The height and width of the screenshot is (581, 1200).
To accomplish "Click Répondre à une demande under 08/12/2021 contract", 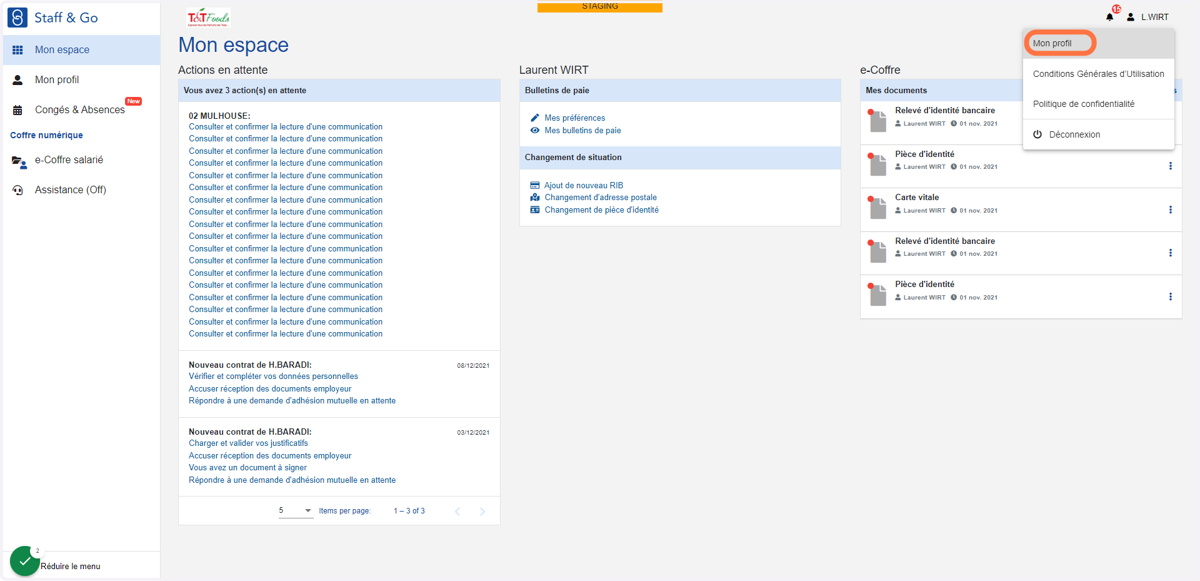I will tap(292, 400).
